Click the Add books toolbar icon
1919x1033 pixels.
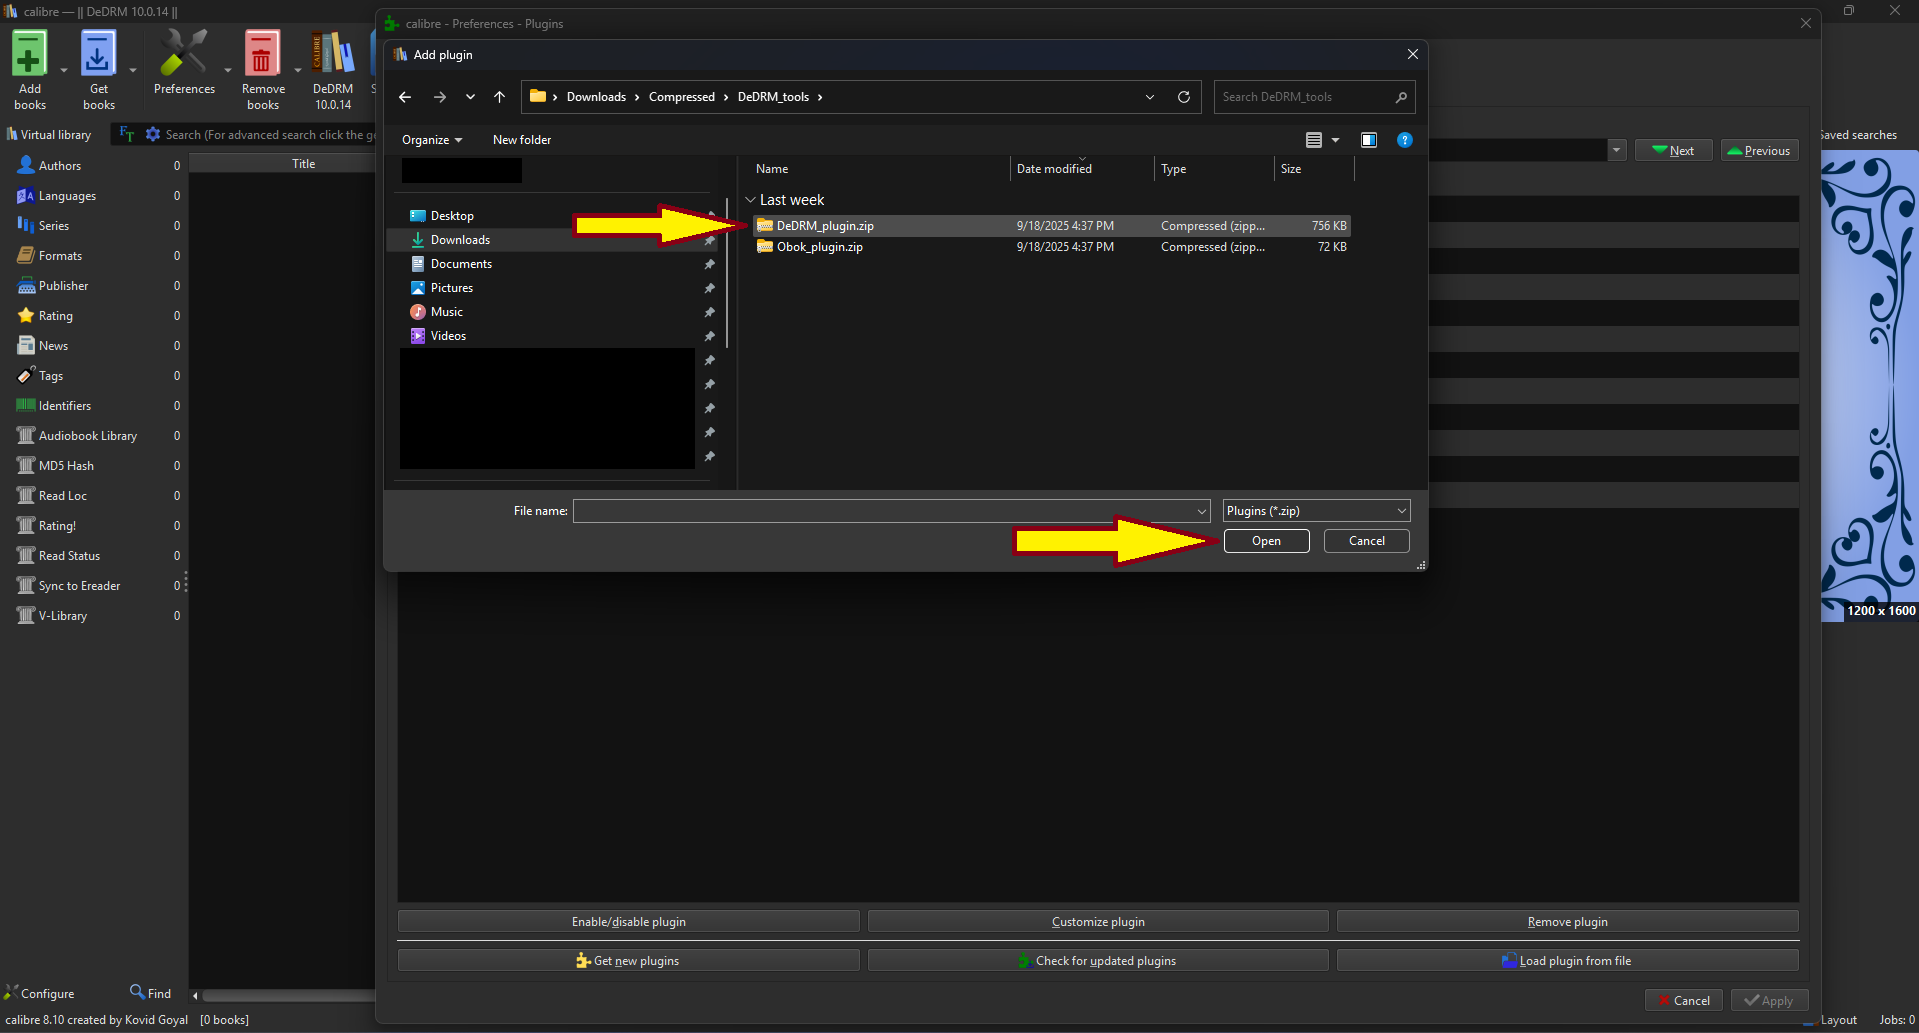[29, 68]
